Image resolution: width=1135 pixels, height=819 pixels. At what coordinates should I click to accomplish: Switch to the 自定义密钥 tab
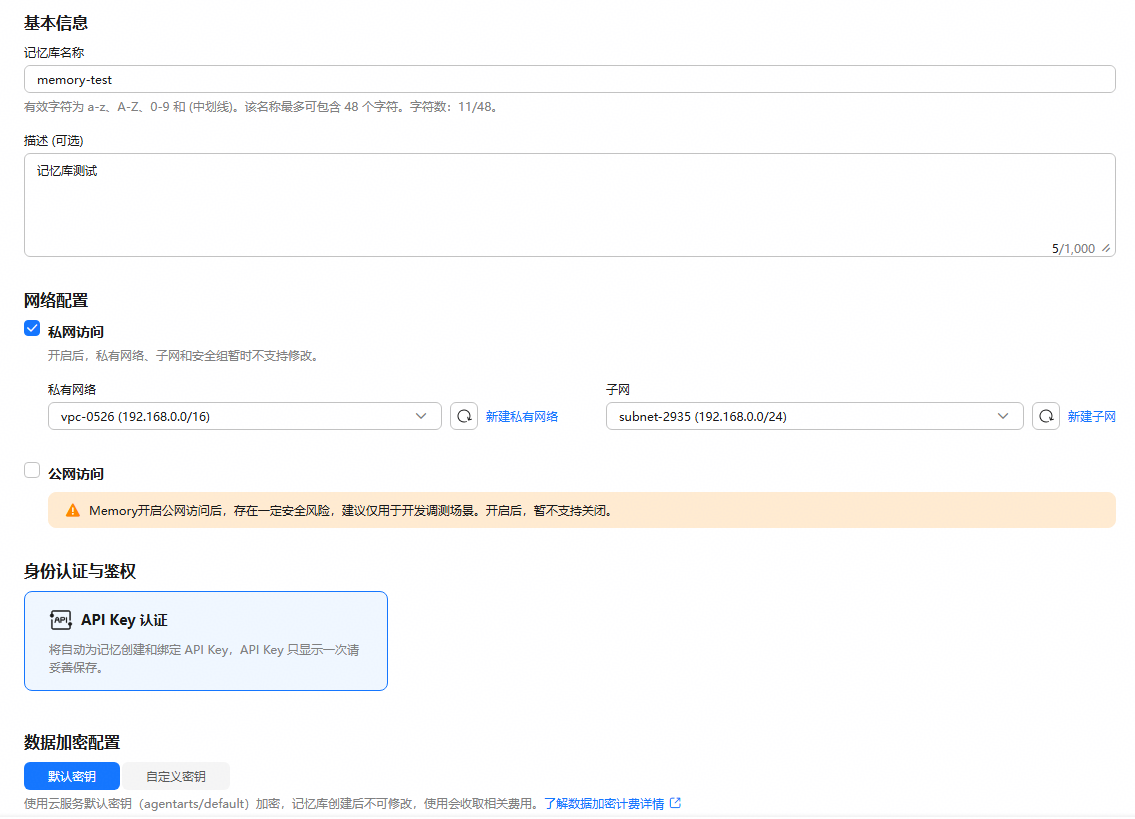point(176,776)
